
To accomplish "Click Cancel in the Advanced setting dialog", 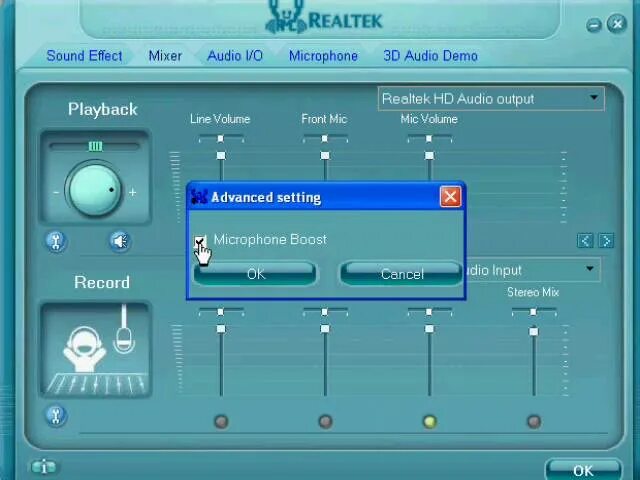I will (x=402, y=273).
